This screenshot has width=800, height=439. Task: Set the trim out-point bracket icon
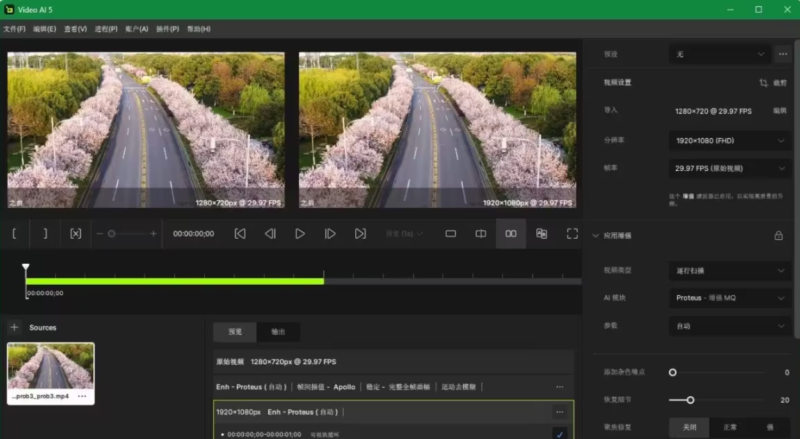tap(45, 233)
